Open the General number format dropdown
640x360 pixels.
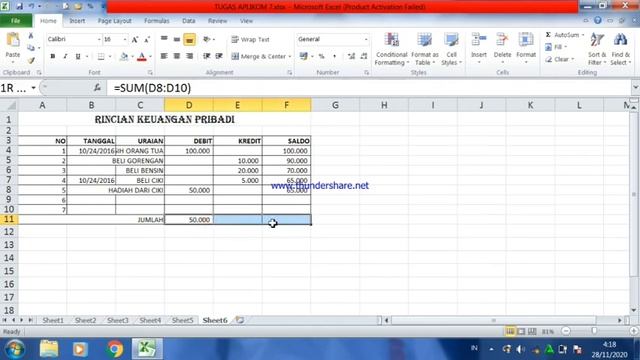point(366,40)
